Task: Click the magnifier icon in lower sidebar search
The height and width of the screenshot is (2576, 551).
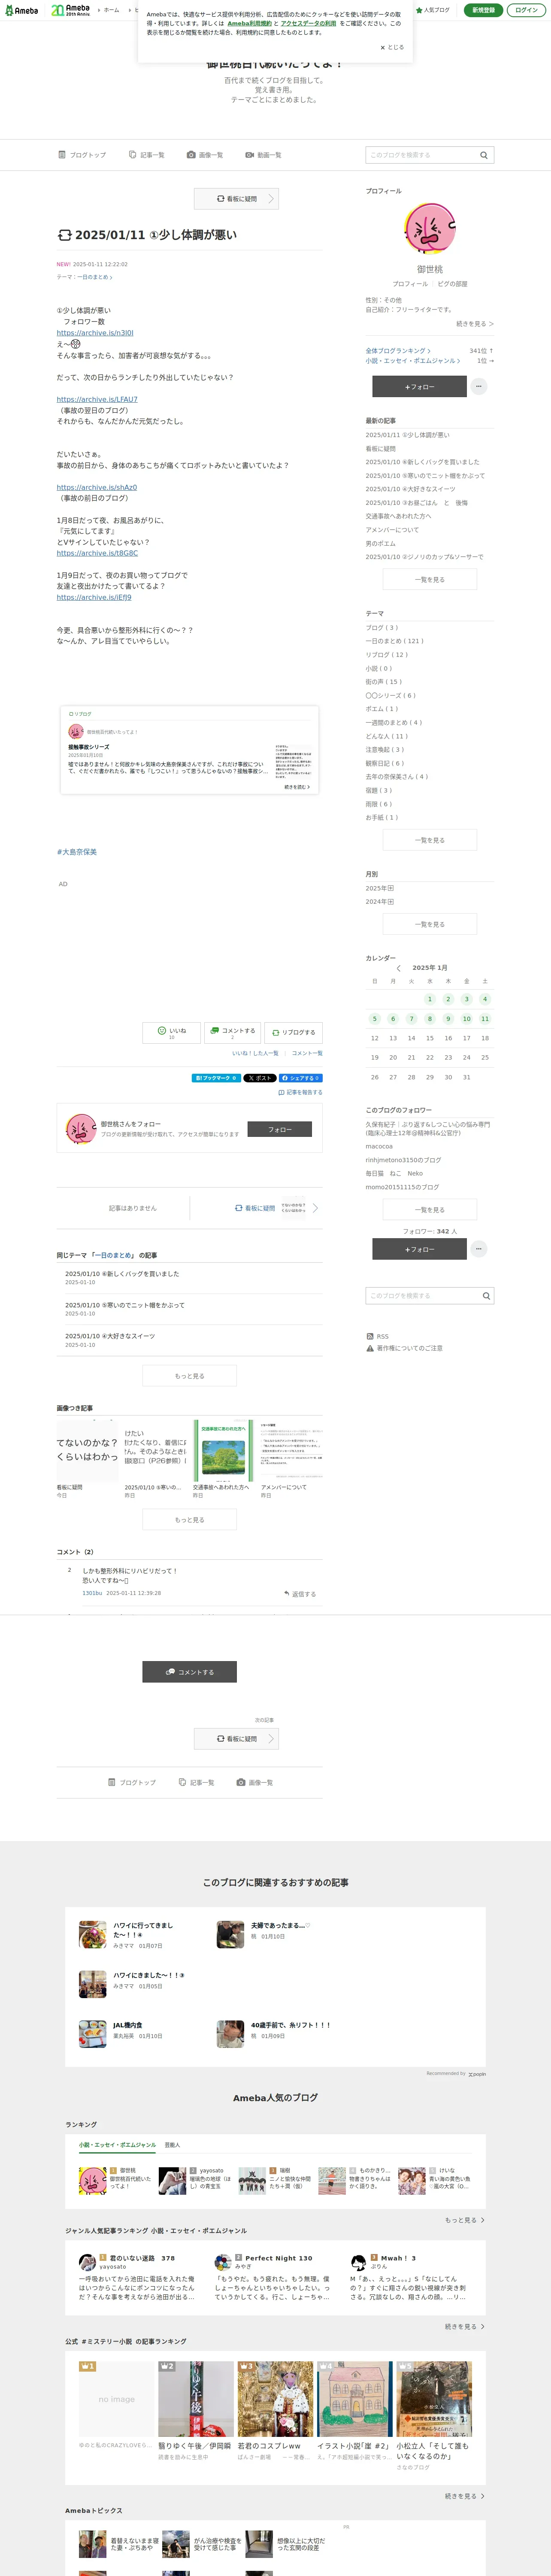Action: point(486,1296)
